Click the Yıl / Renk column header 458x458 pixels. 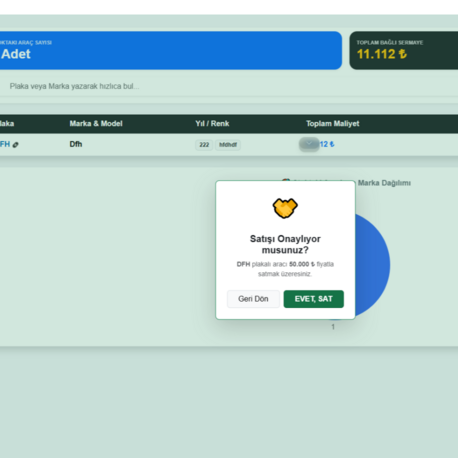212,124
